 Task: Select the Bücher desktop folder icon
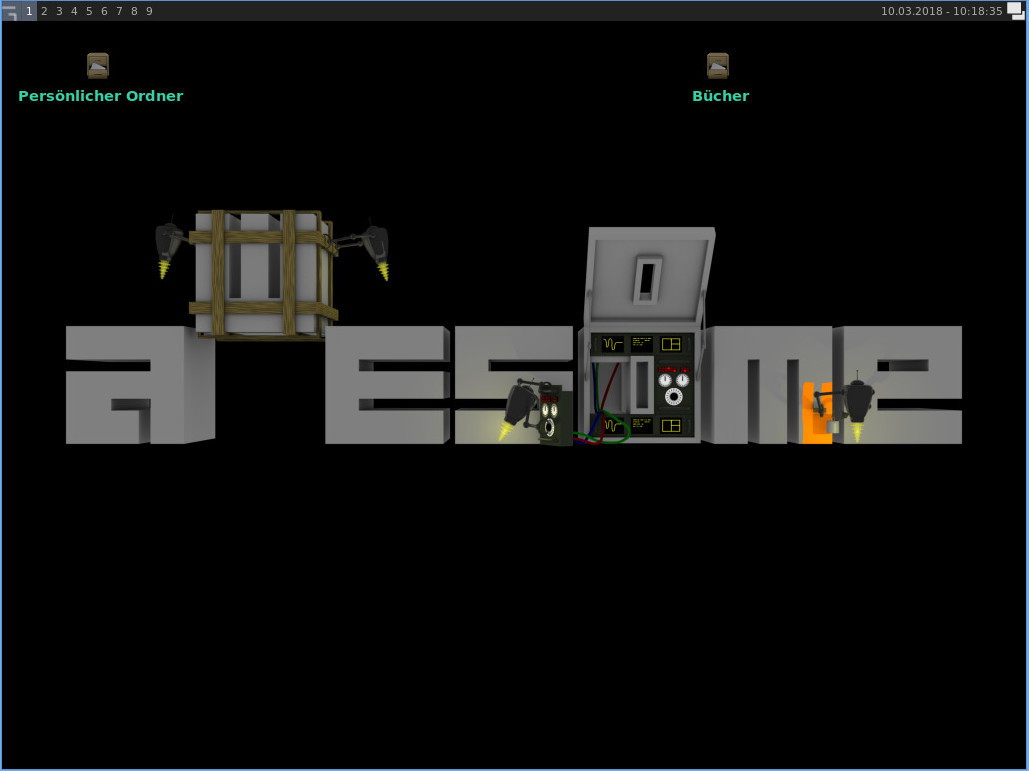(718, 66)
